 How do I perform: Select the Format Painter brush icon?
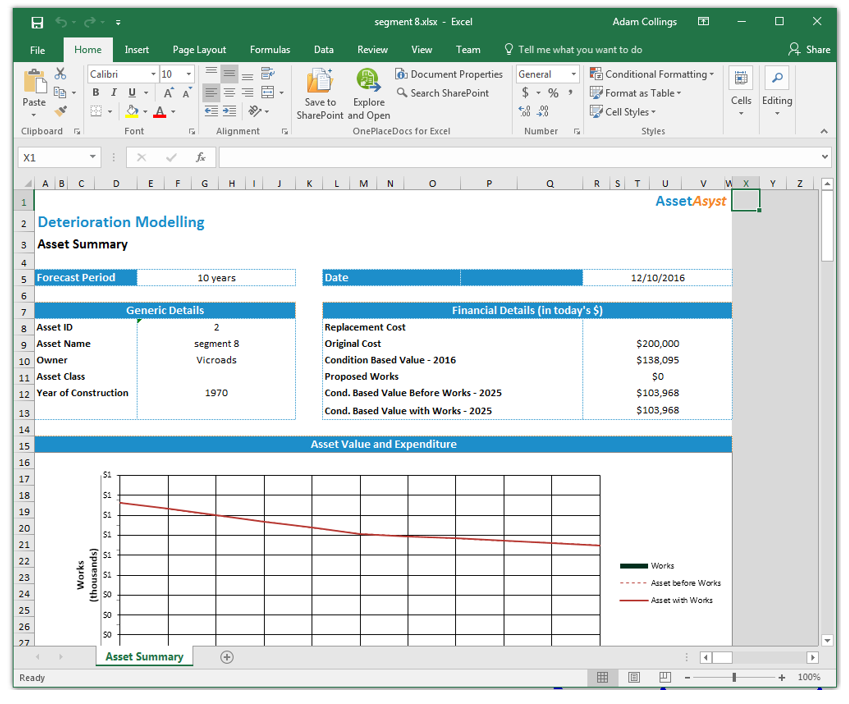pyautogui.click(x=61, y=111)
